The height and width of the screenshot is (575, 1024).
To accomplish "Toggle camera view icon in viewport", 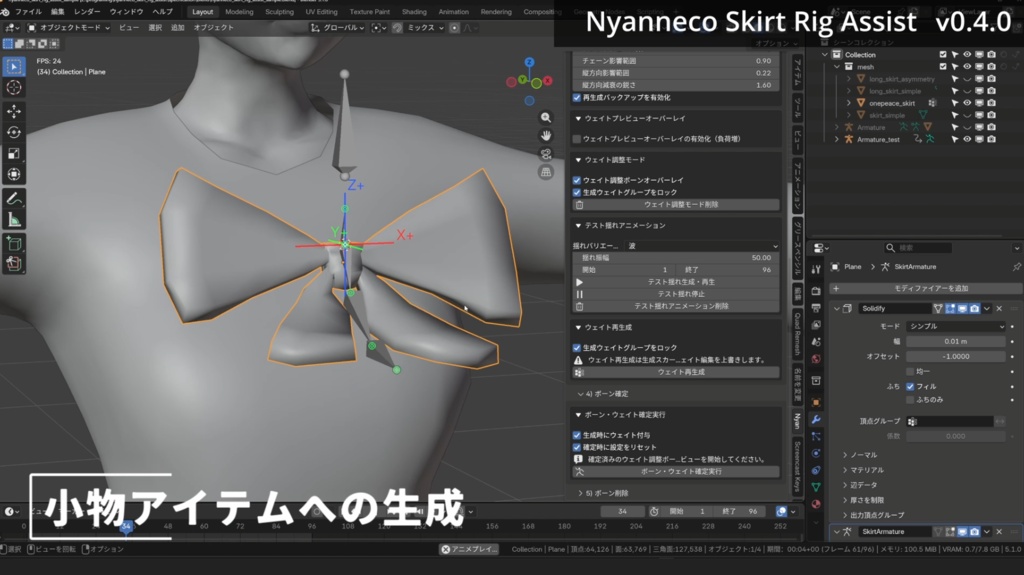I will click(545, 154).
